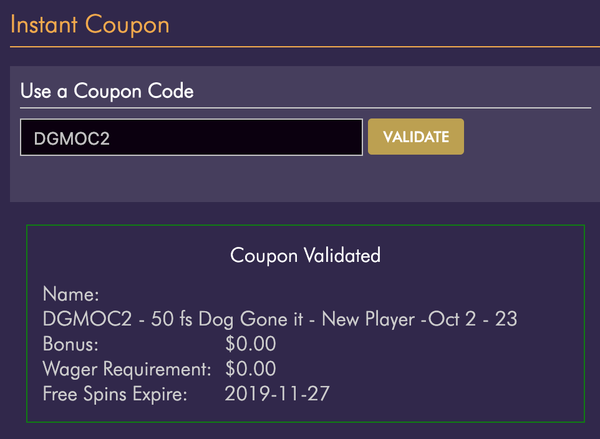Click the VALIDATE button
This screenshot has width=600, height=439.
click(x=416, y=136)
